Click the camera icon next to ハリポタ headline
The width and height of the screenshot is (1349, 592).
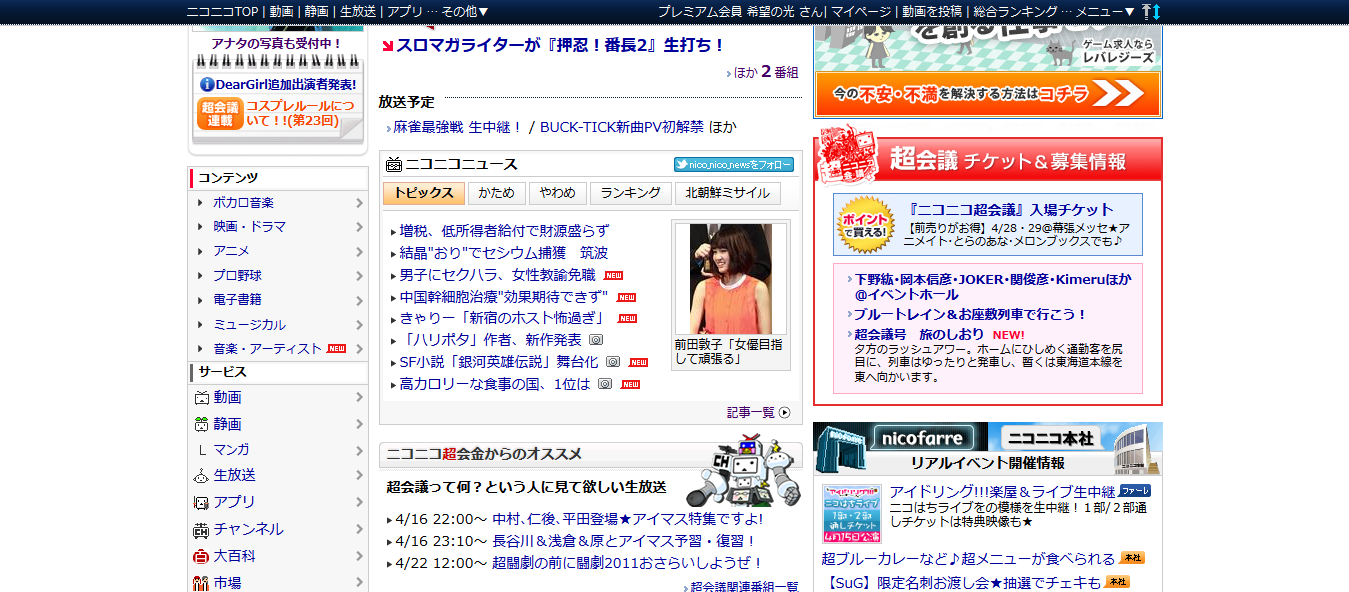(596, 340)
